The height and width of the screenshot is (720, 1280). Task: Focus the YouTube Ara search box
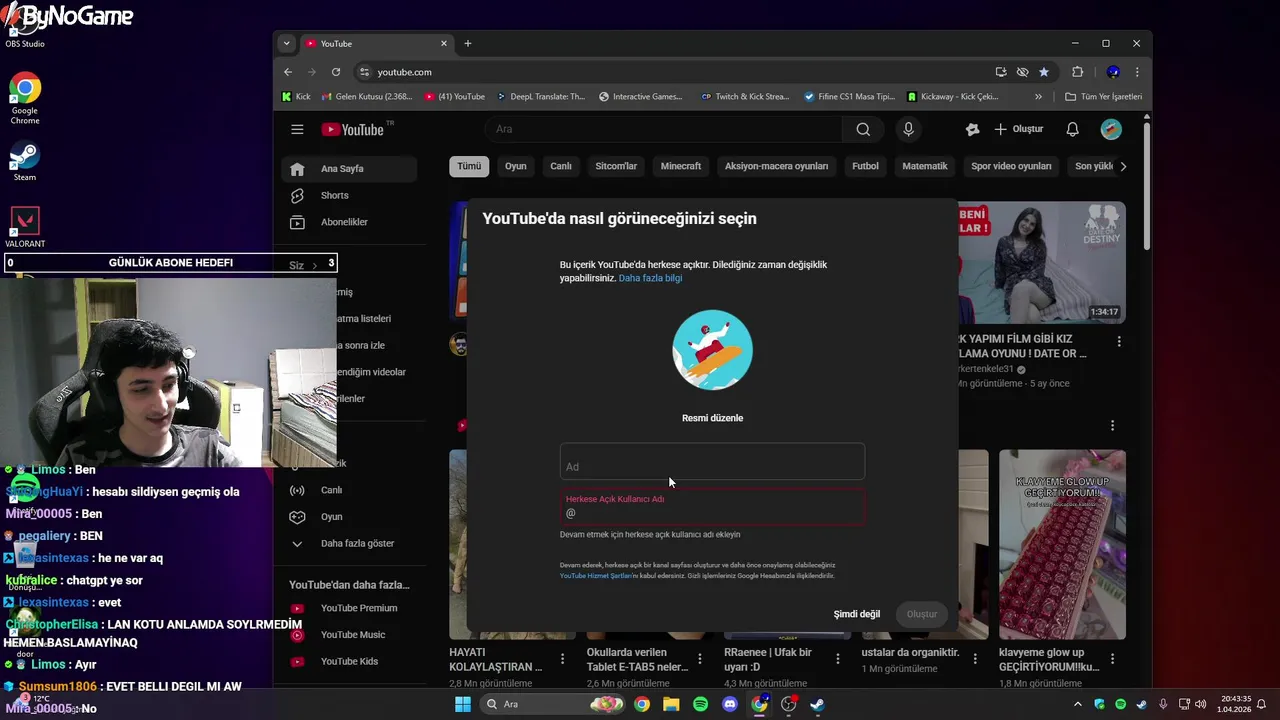point(663,129)
